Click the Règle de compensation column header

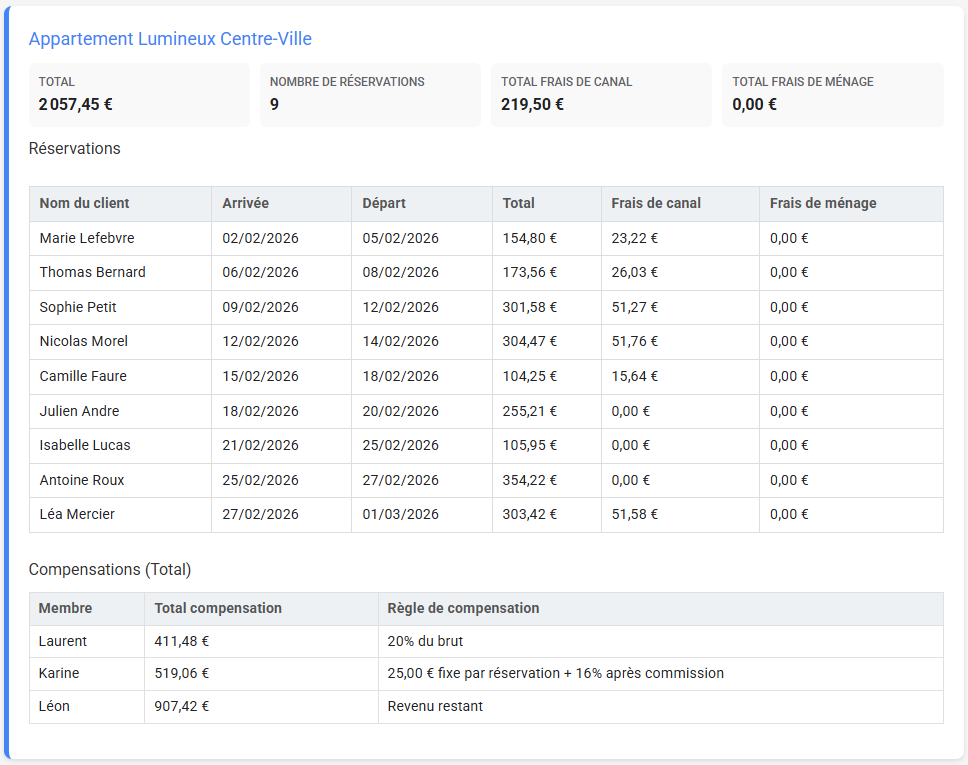tap(463, 608)
